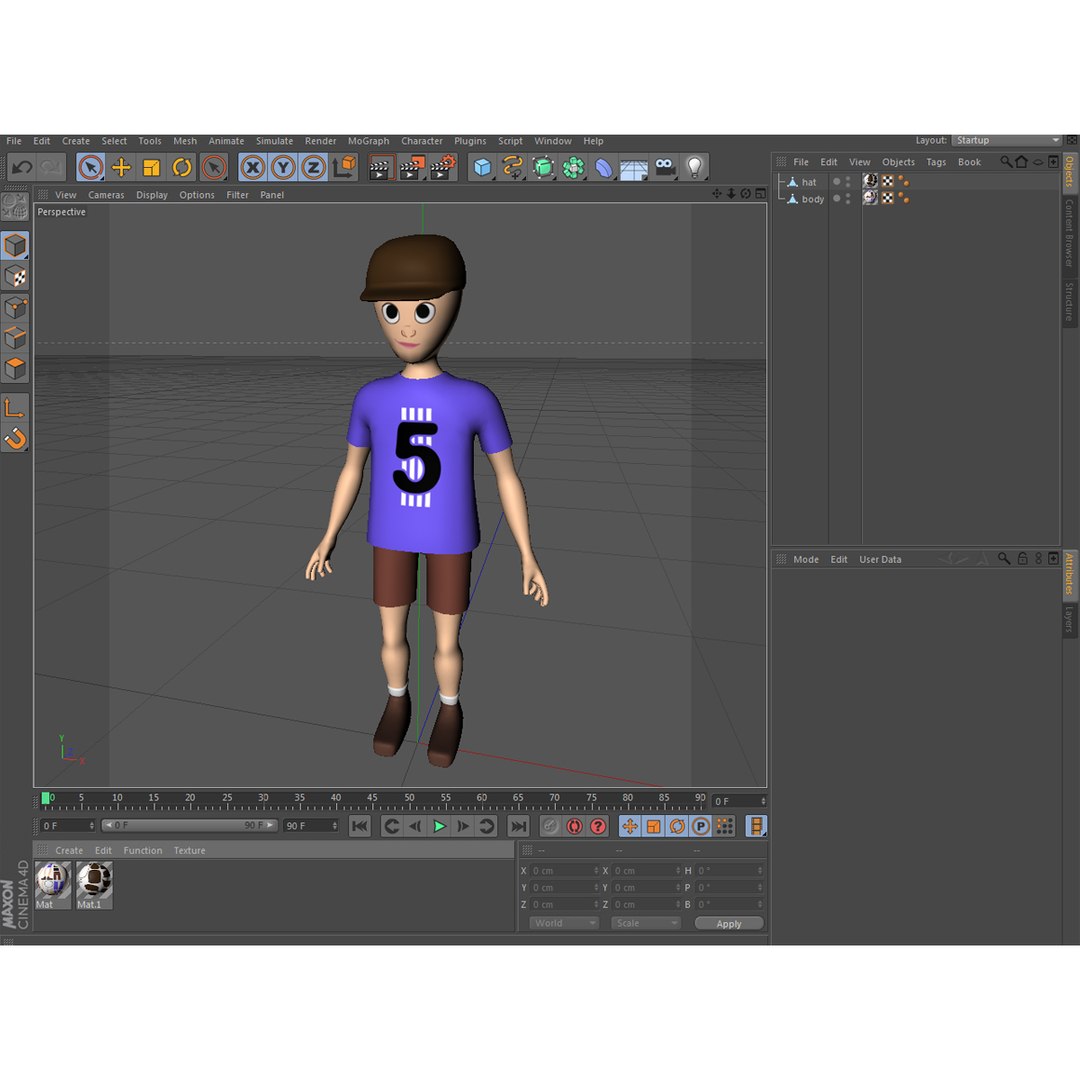1080x1080 pixels.
Task: Toggle snapping magnet
Action: pos(14,439)
